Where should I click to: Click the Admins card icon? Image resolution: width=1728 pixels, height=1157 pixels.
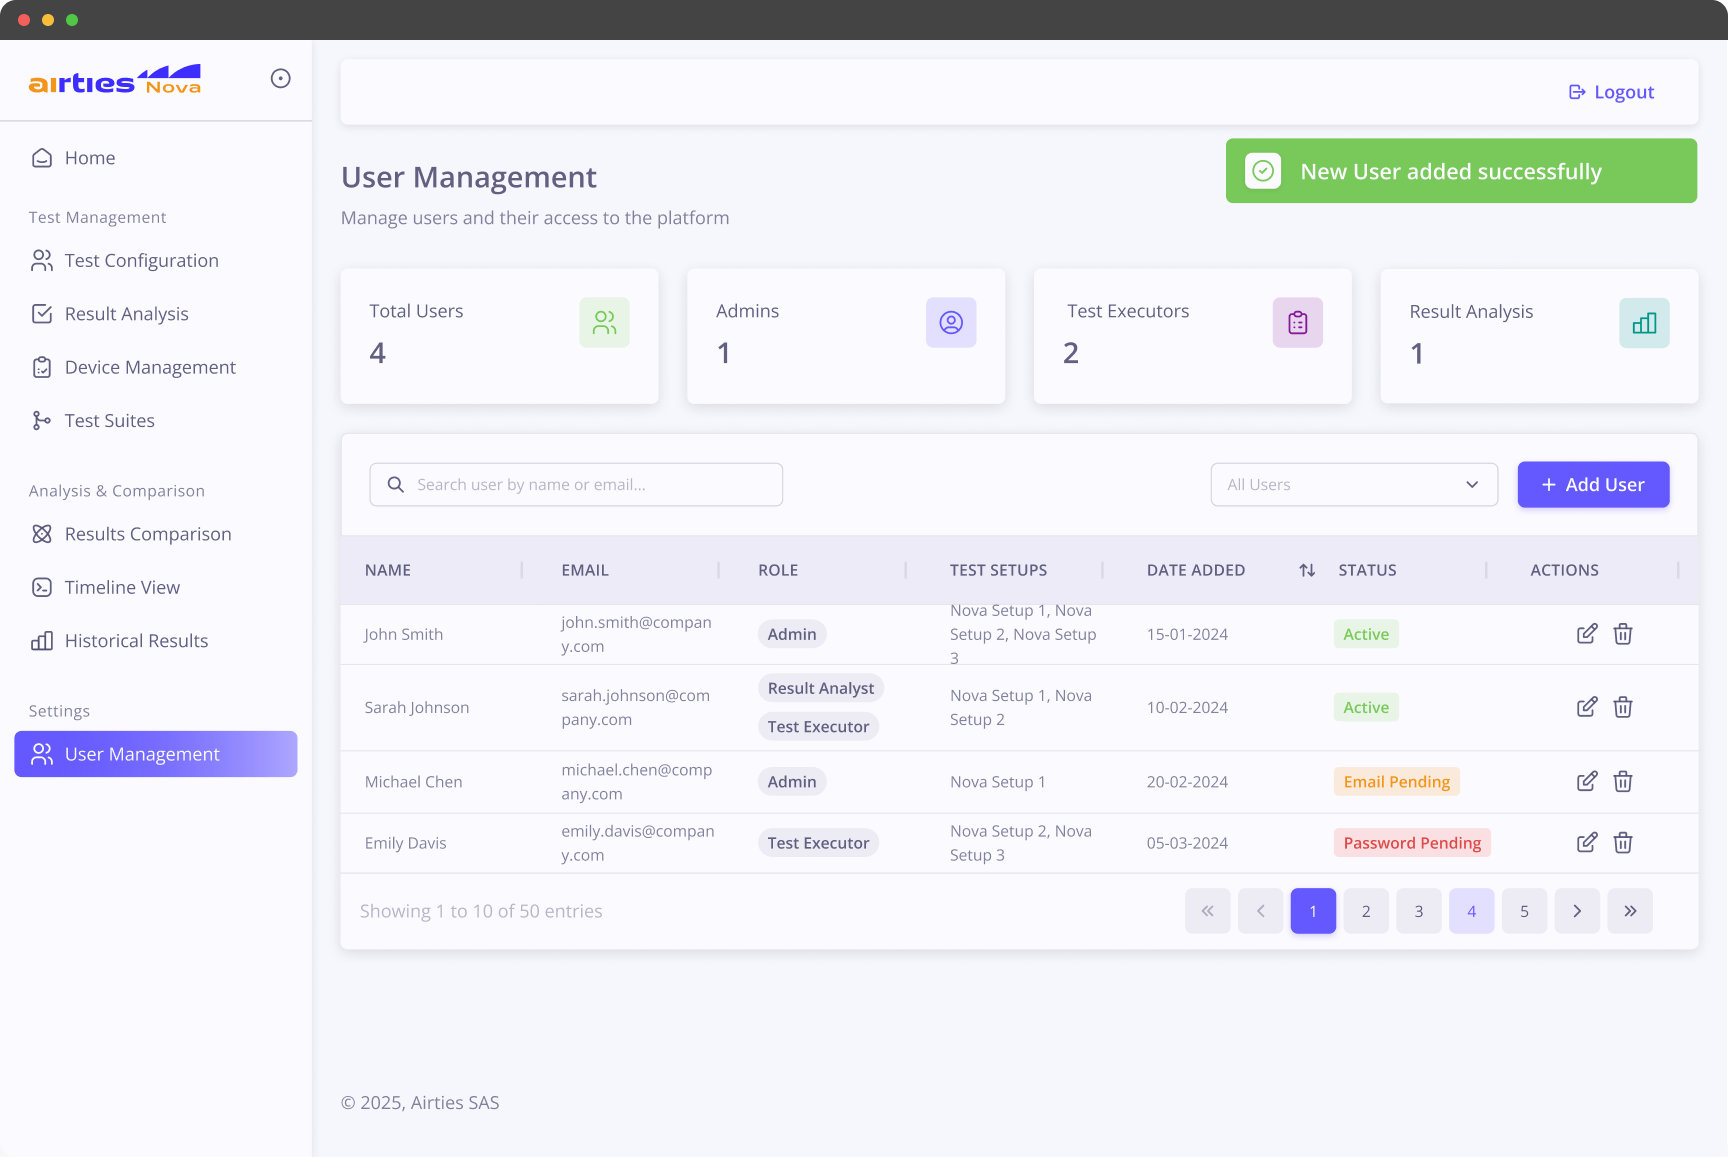point(951,322)
